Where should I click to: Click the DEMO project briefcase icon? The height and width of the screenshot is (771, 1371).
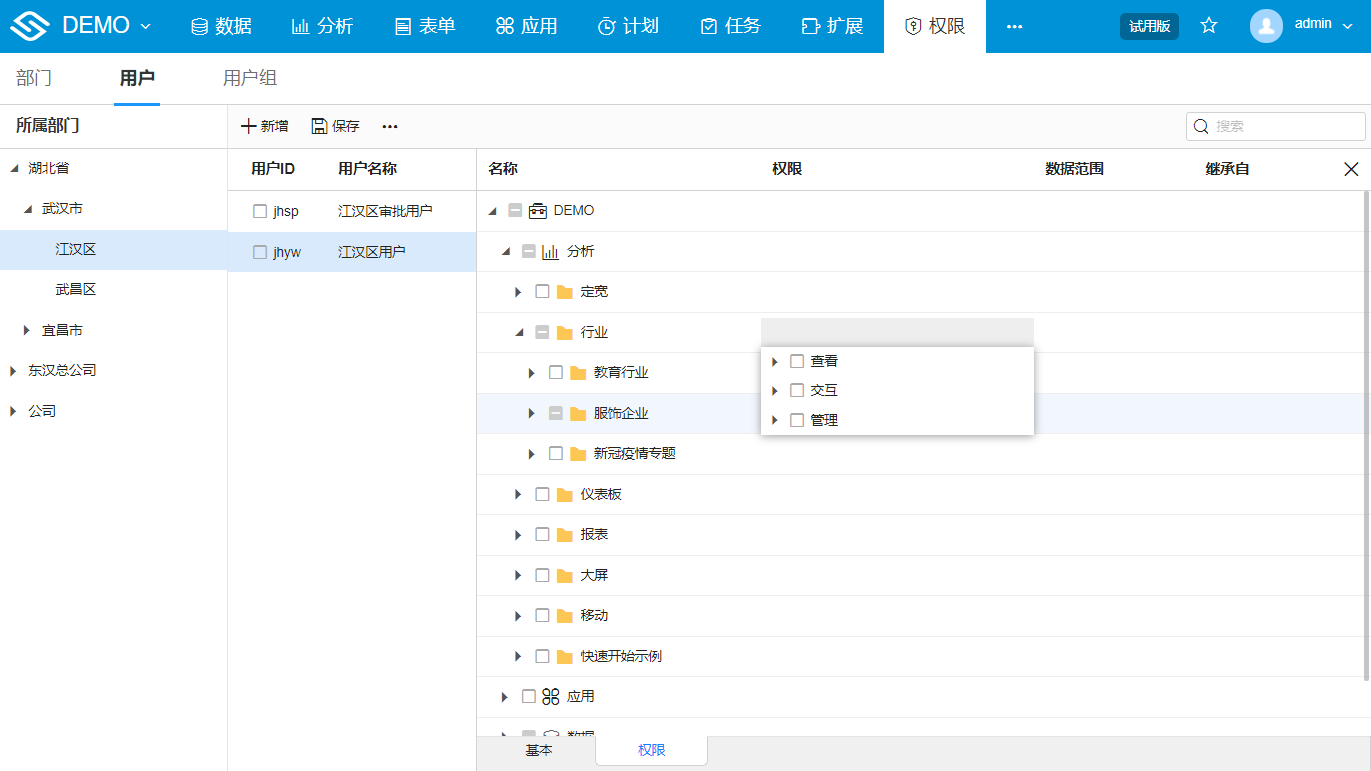pos(538,210)
